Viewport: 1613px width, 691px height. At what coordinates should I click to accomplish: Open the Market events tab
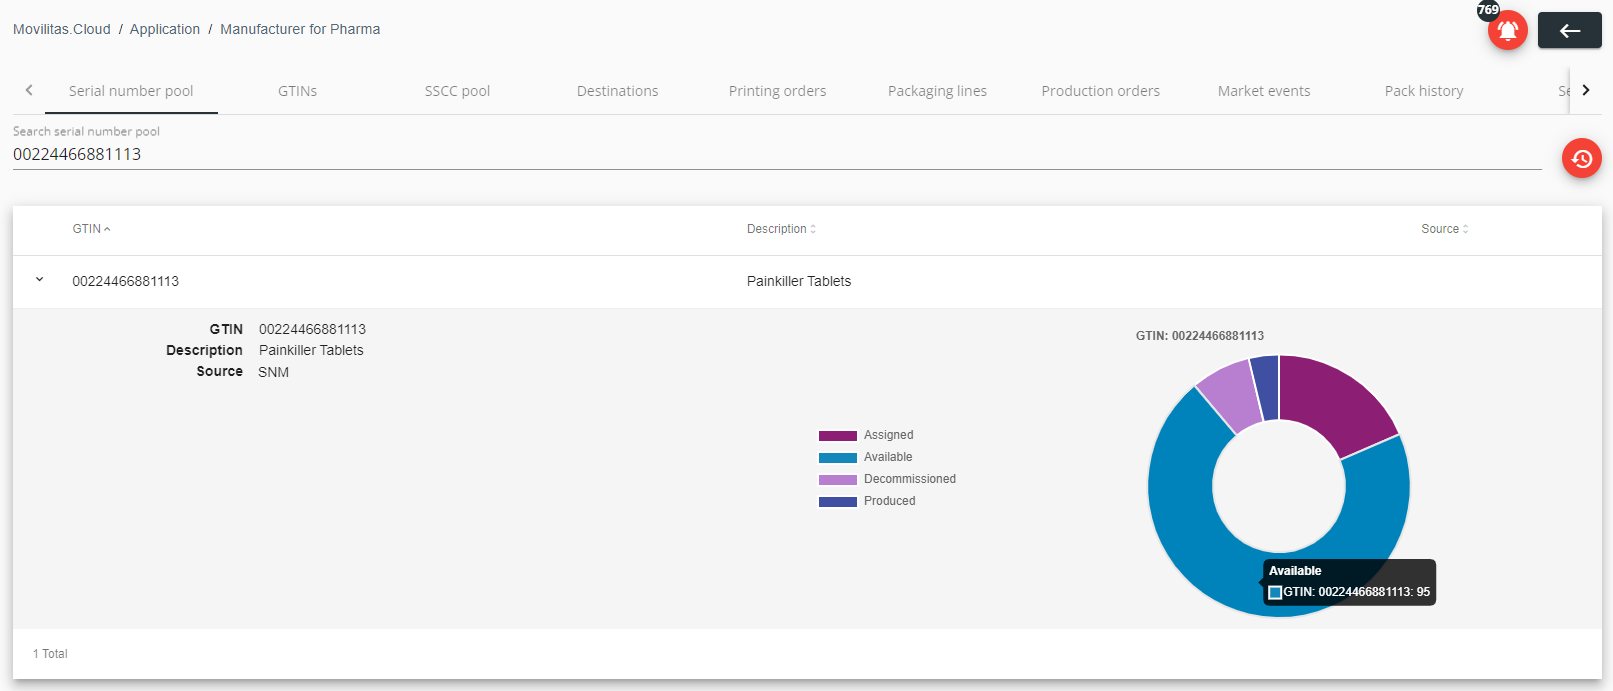coord(1264,91)
